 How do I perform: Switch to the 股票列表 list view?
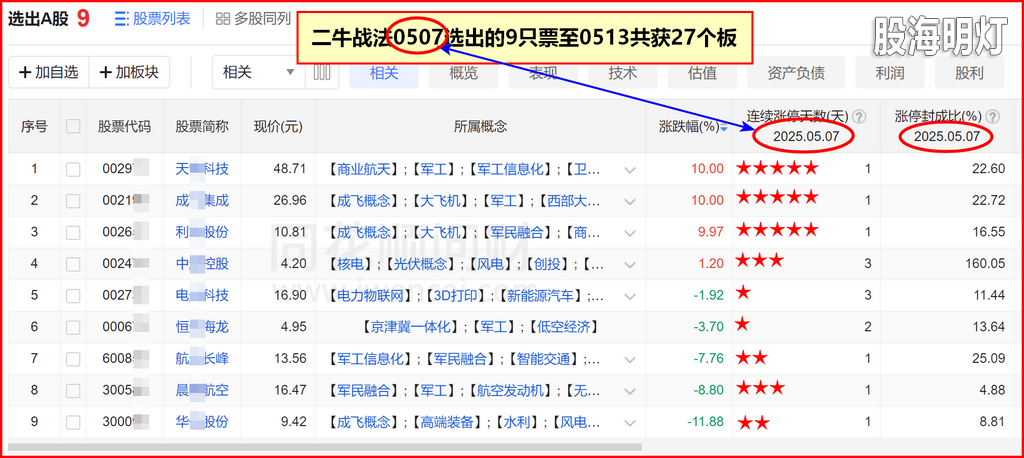(x=153, y=18)
